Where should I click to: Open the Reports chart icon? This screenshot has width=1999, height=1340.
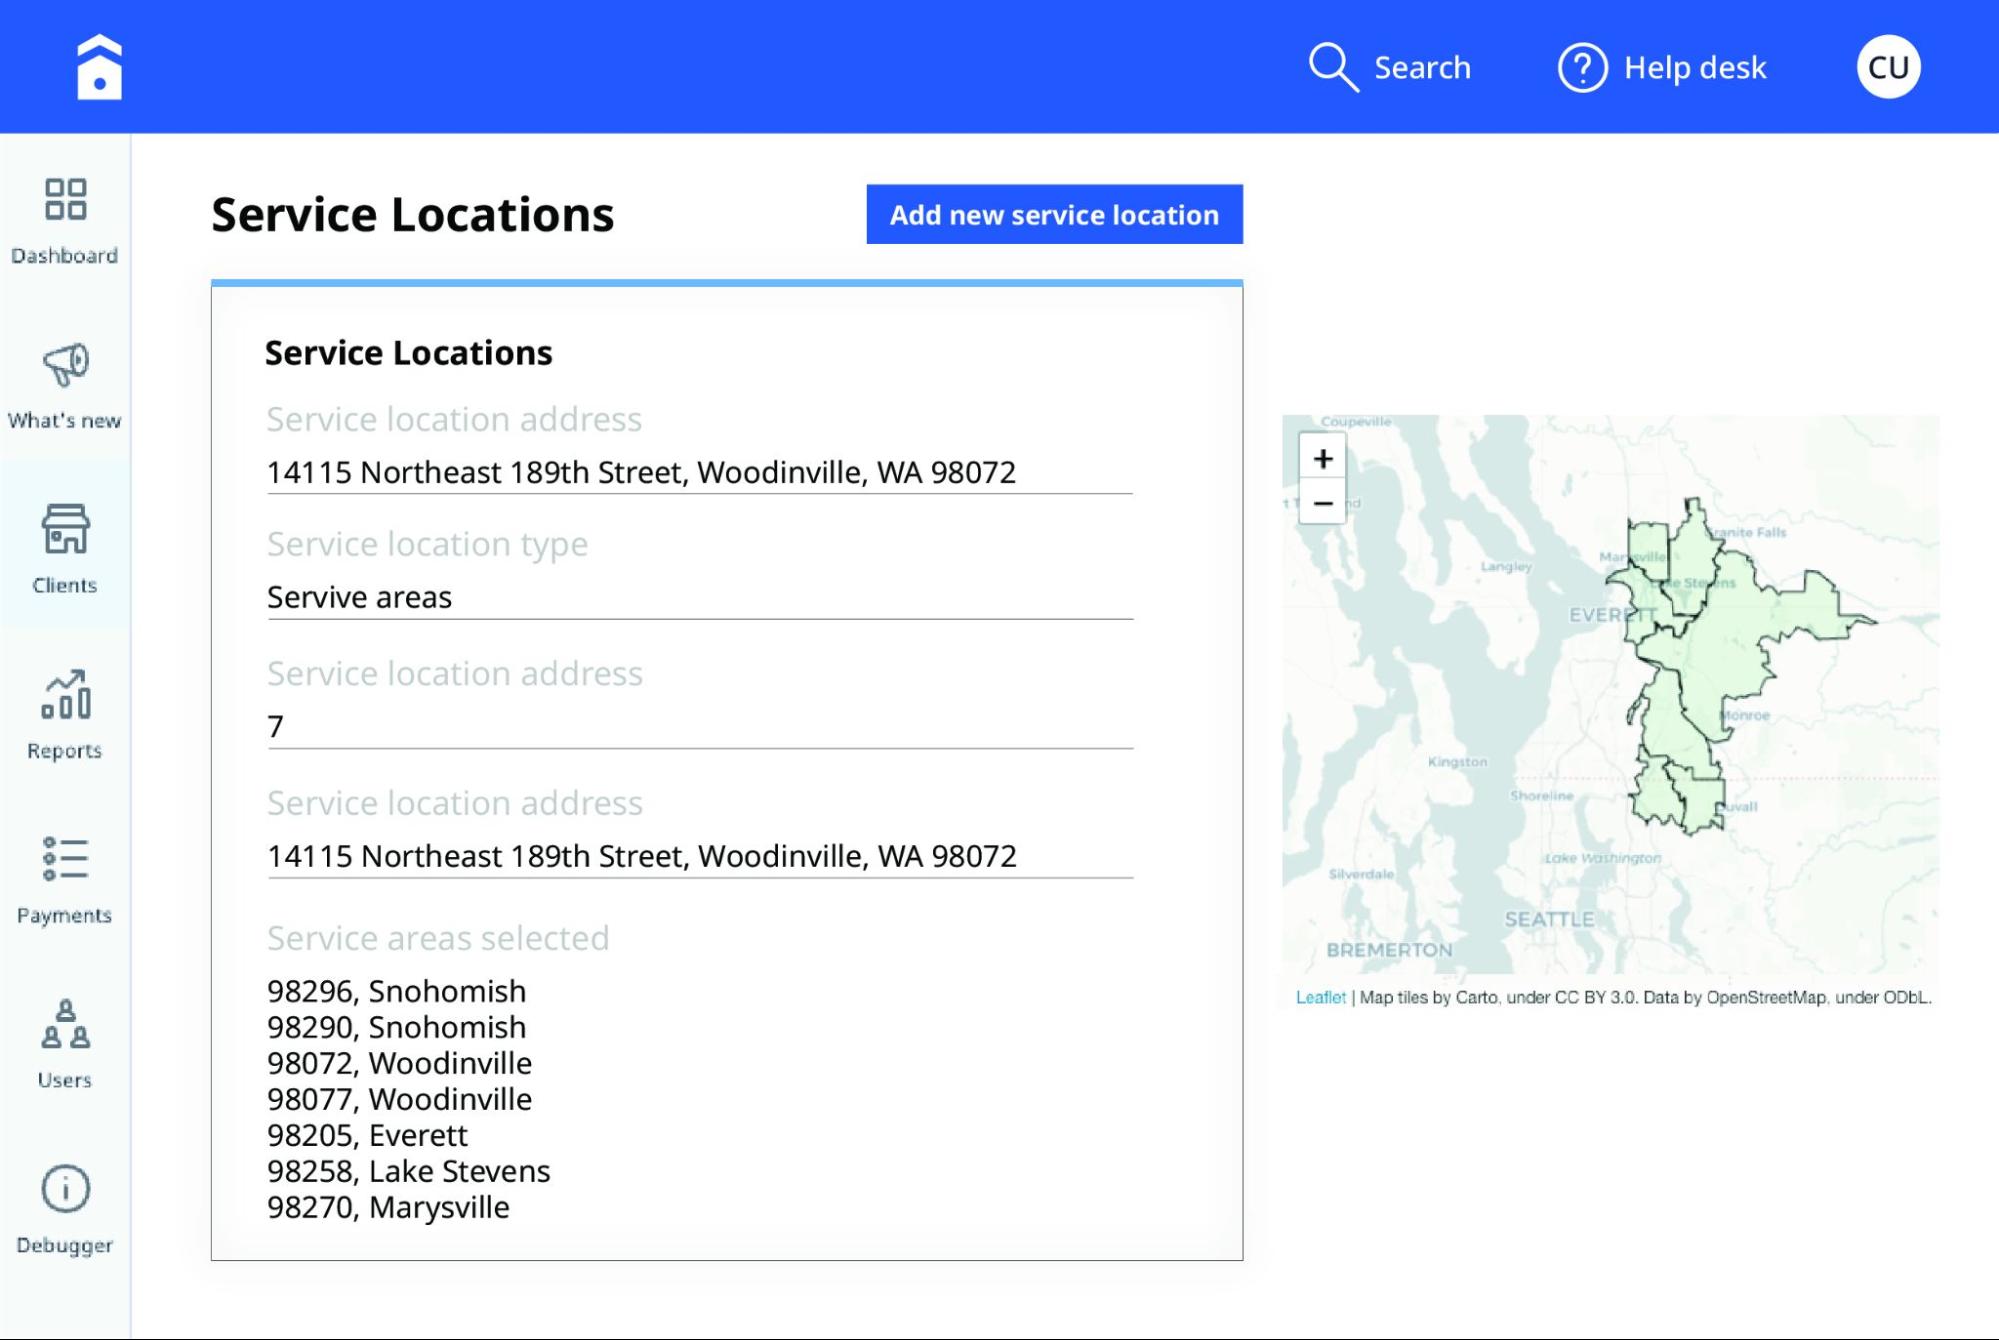pyautogui.click(x=66, y=694)
